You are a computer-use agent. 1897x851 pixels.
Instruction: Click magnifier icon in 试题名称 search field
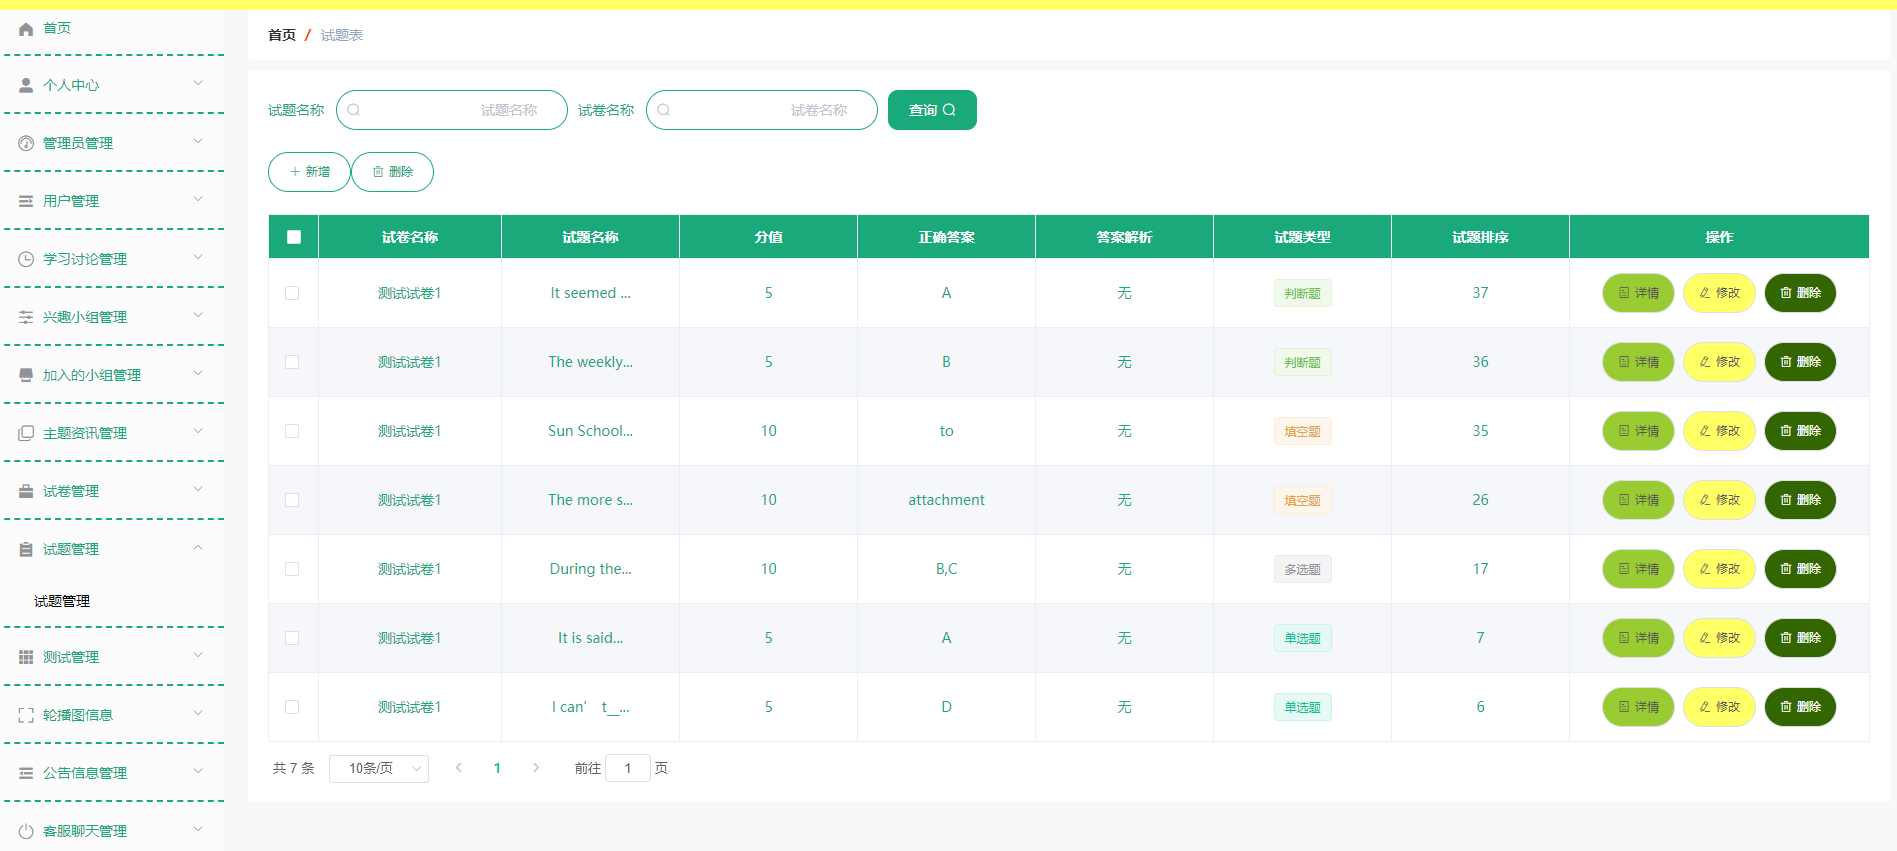354,110
